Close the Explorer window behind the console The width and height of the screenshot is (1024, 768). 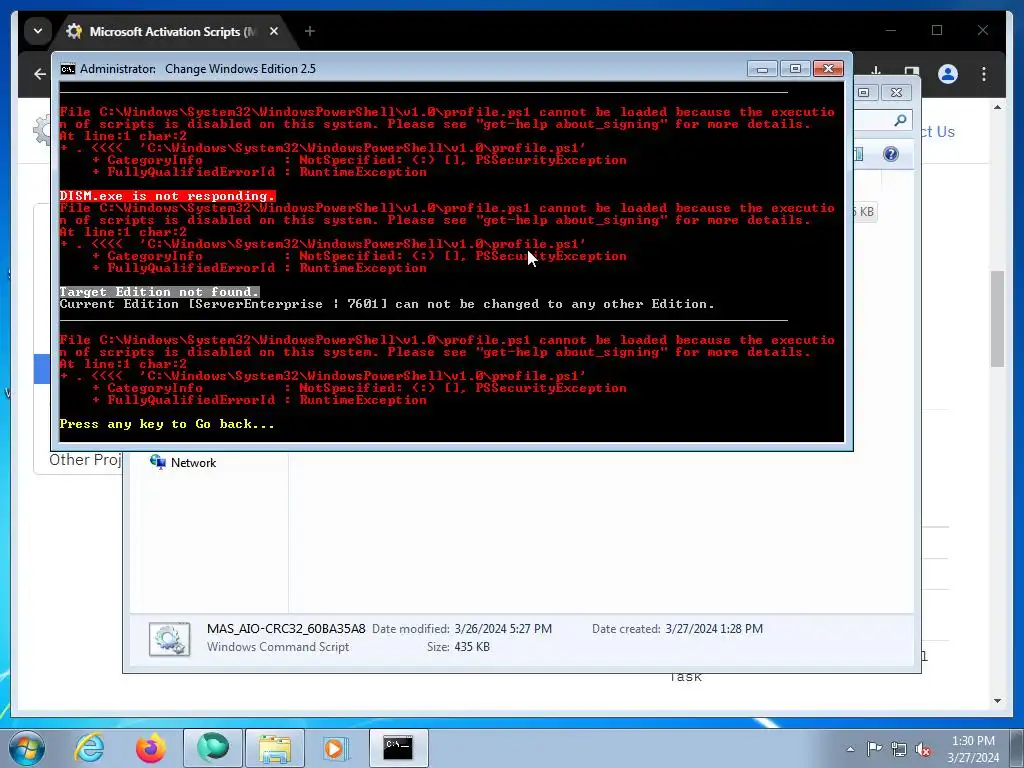point(897,93)
